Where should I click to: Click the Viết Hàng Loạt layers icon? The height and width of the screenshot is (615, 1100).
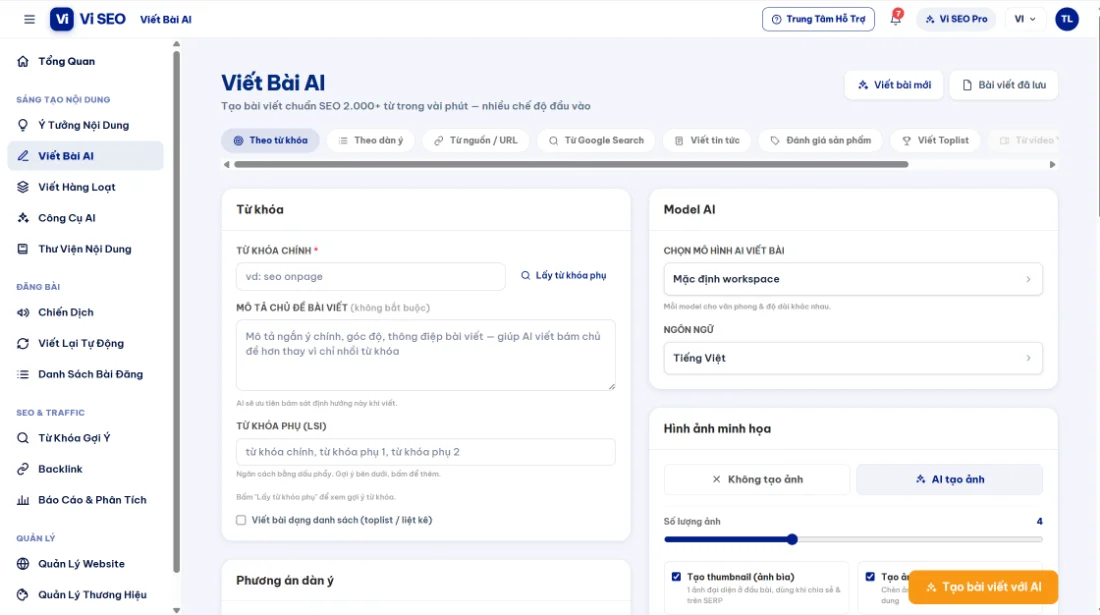tap(23, 187)
